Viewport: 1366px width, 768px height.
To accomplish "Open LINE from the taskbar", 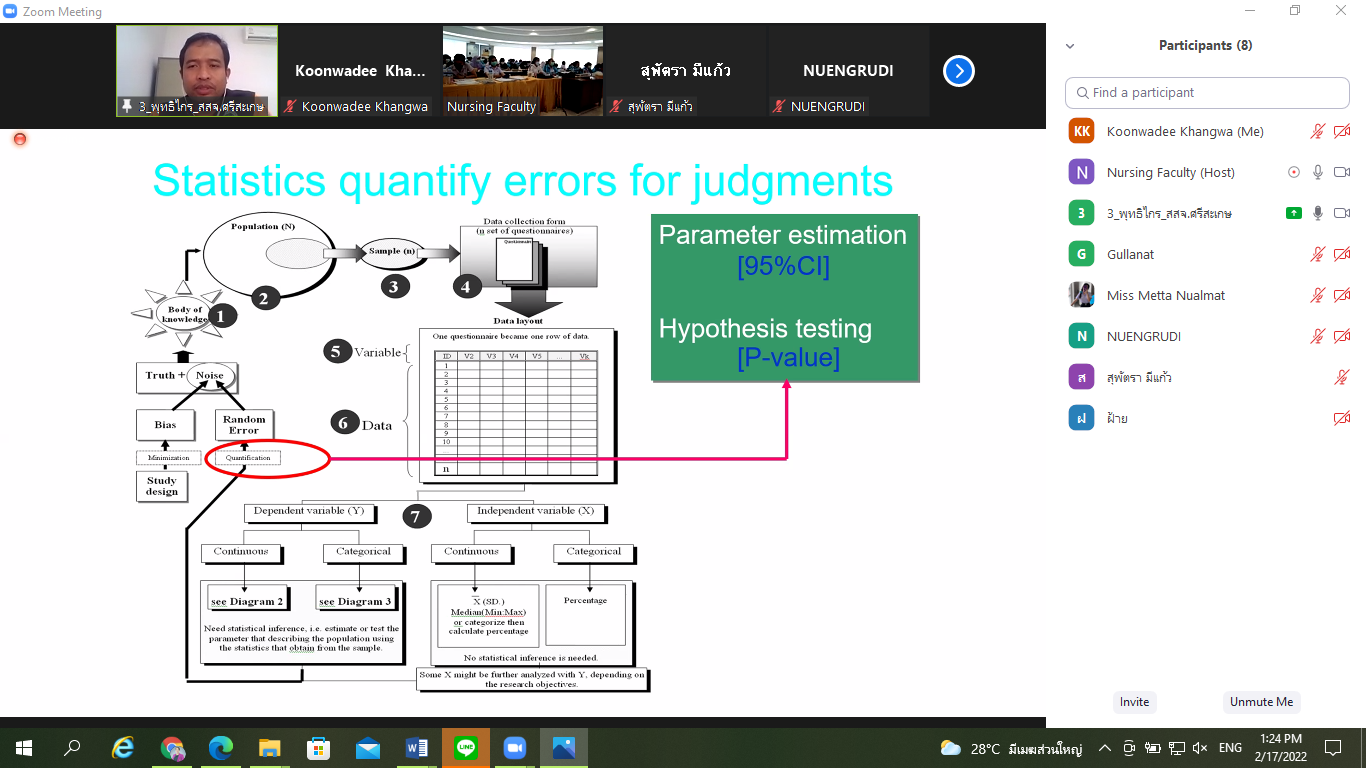I will point(465,748).
